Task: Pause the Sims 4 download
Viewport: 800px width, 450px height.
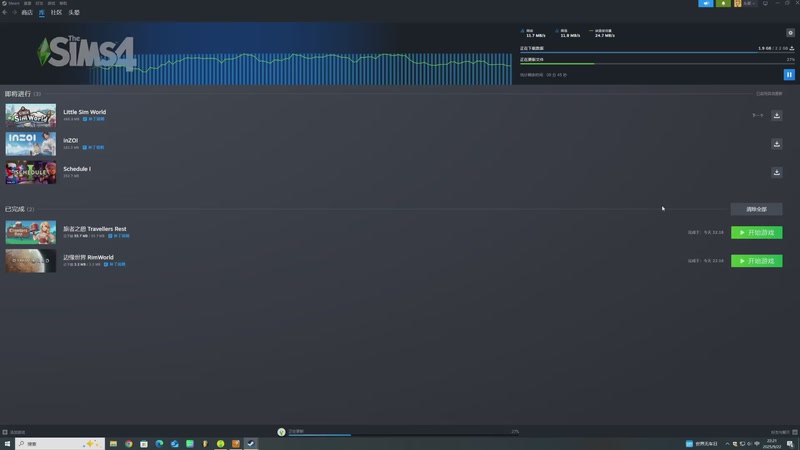Action: coord(789,74)
